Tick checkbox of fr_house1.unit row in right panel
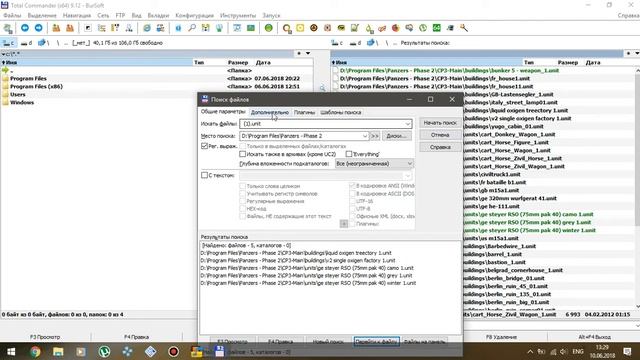This screenshot has height=360, width=640. click(336, 78)
